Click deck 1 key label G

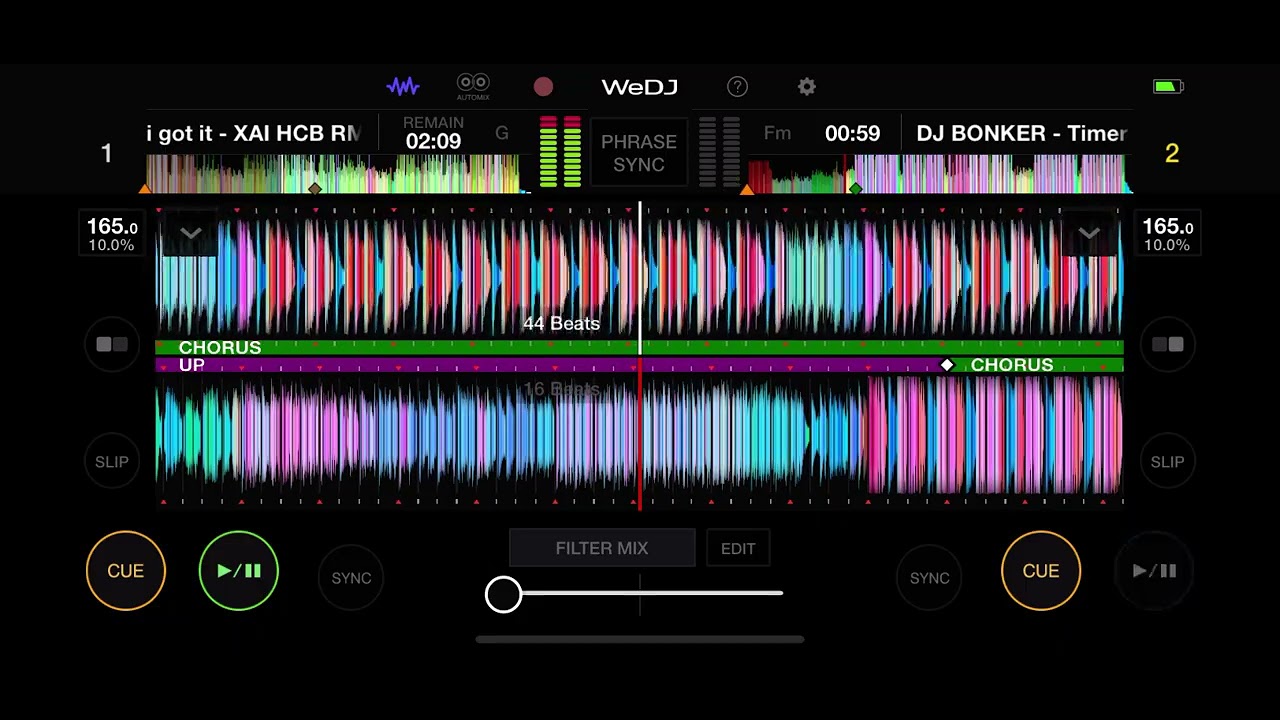click(x=502, y=133)
